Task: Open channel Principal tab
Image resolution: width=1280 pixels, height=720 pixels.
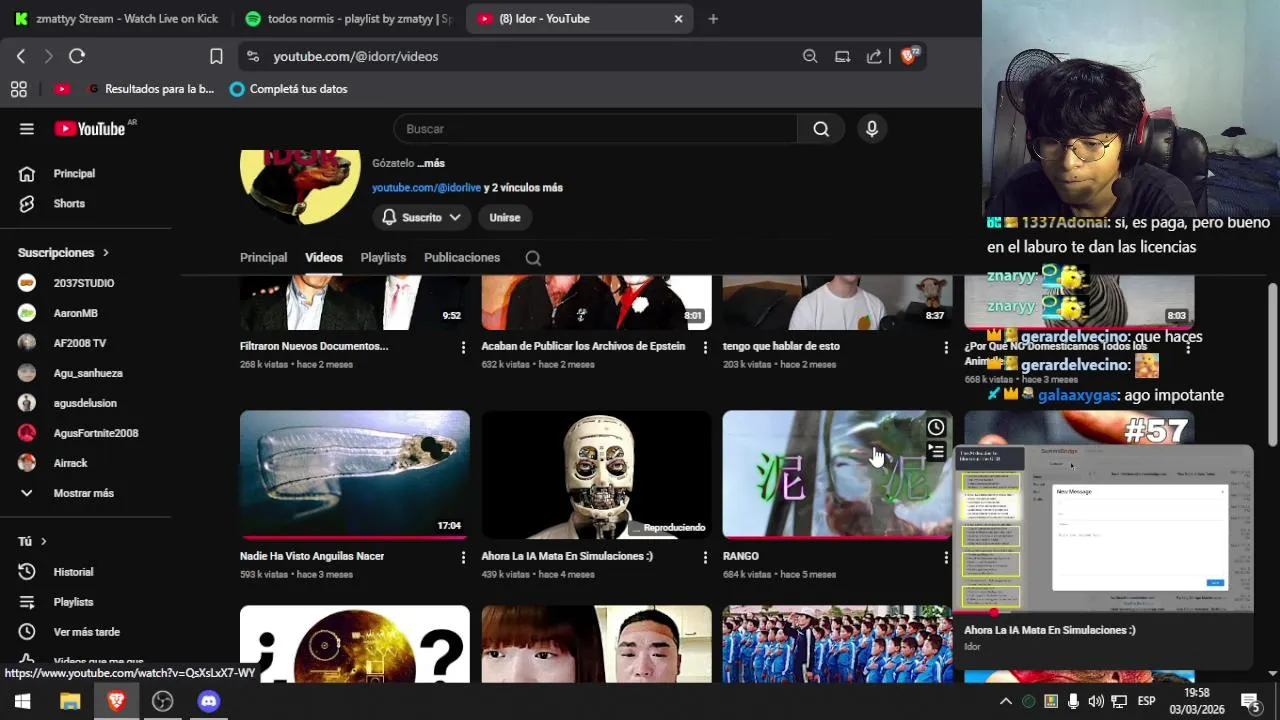Action: [263, 257]
